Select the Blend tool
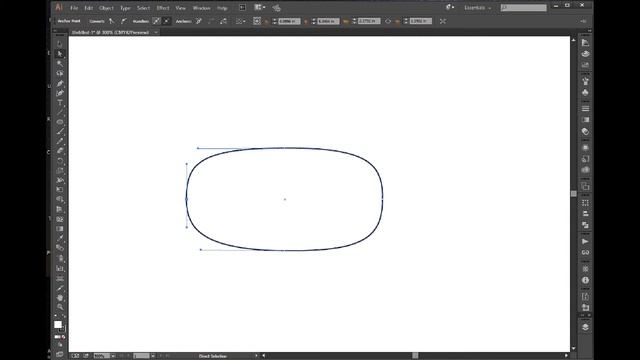640x360 pixels. coord(60,248)
